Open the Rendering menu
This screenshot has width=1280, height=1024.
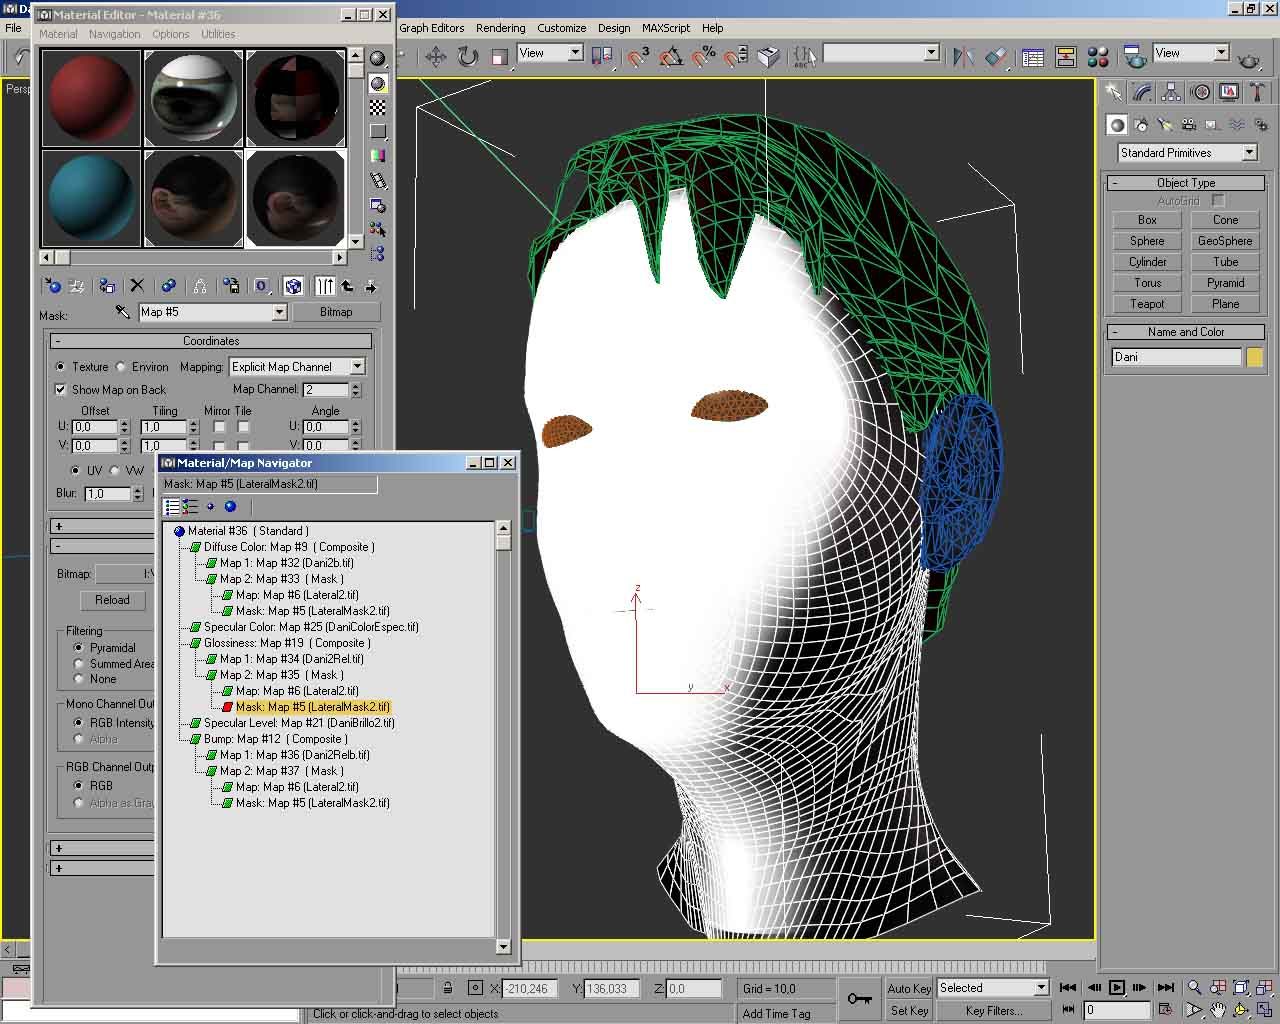[x=500, y=28]
